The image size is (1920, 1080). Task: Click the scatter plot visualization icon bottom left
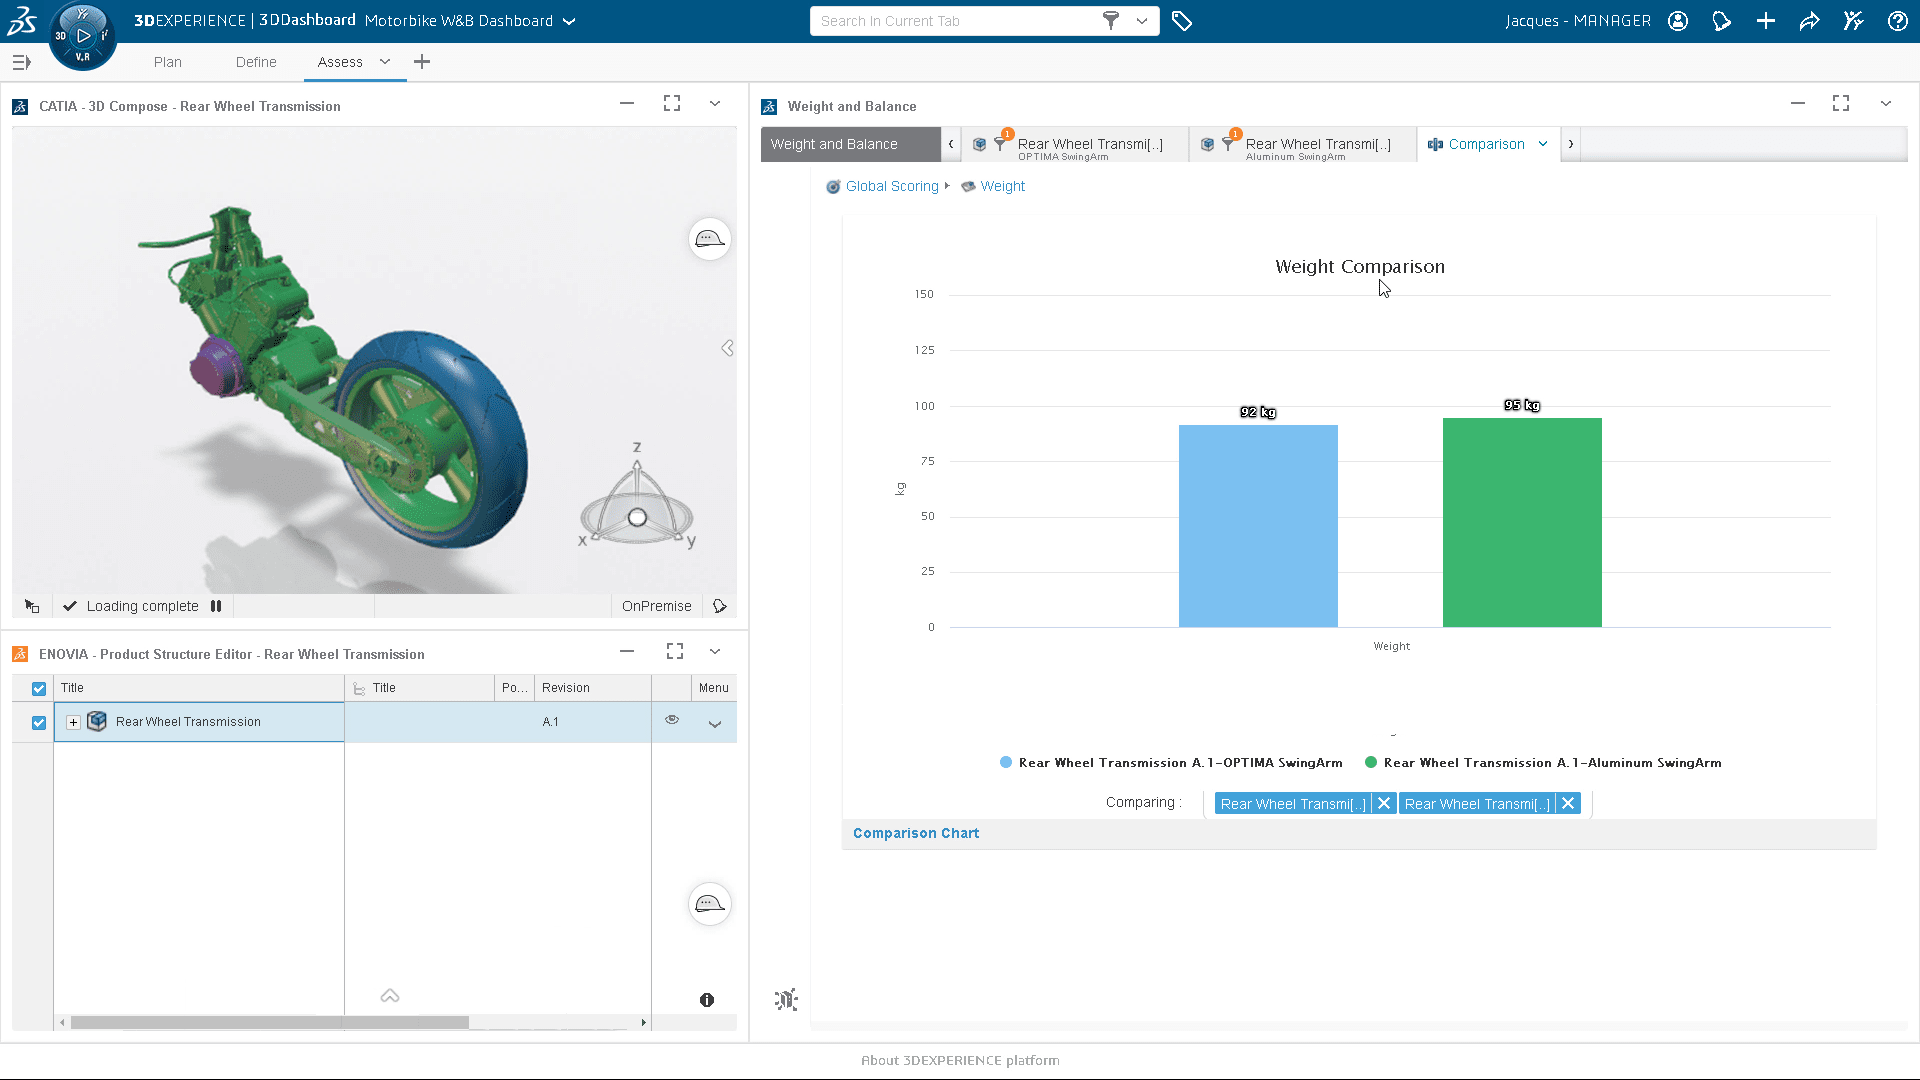(x=786, y=1000)
